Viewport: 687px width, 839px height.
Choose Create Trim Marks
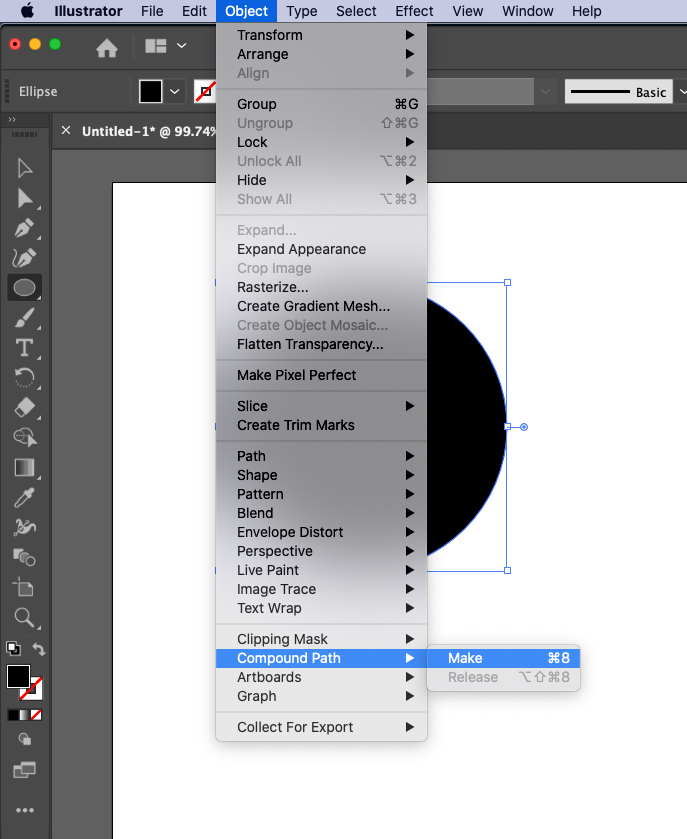coord(322,425)
